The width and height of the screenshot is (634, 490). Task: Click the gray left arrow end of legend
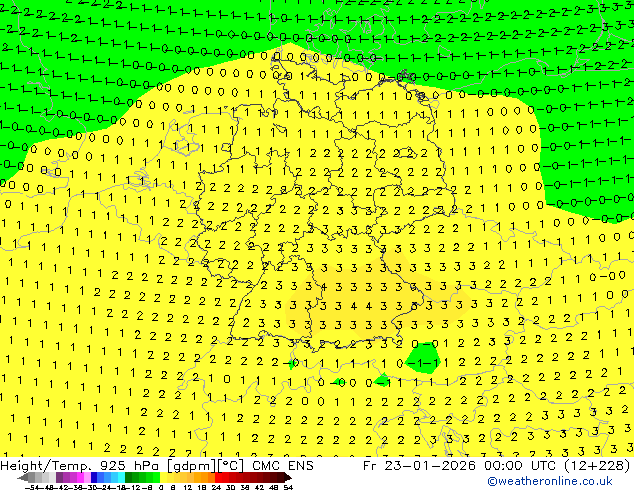tap(23, 477)
